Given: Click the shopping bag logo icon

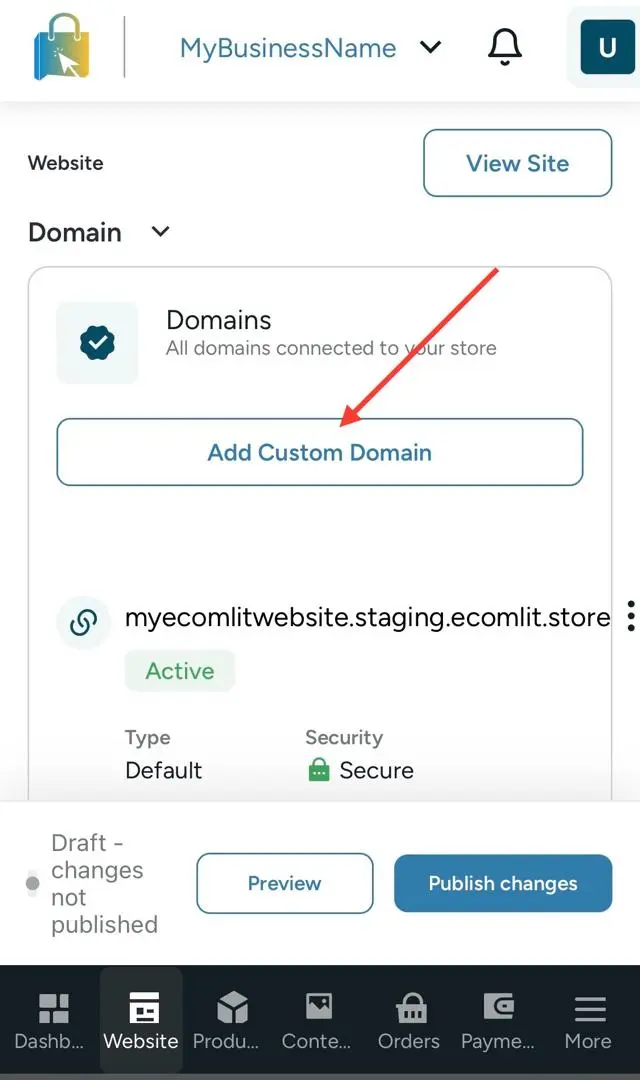Looking at the screenshot, I should point(62,47).
